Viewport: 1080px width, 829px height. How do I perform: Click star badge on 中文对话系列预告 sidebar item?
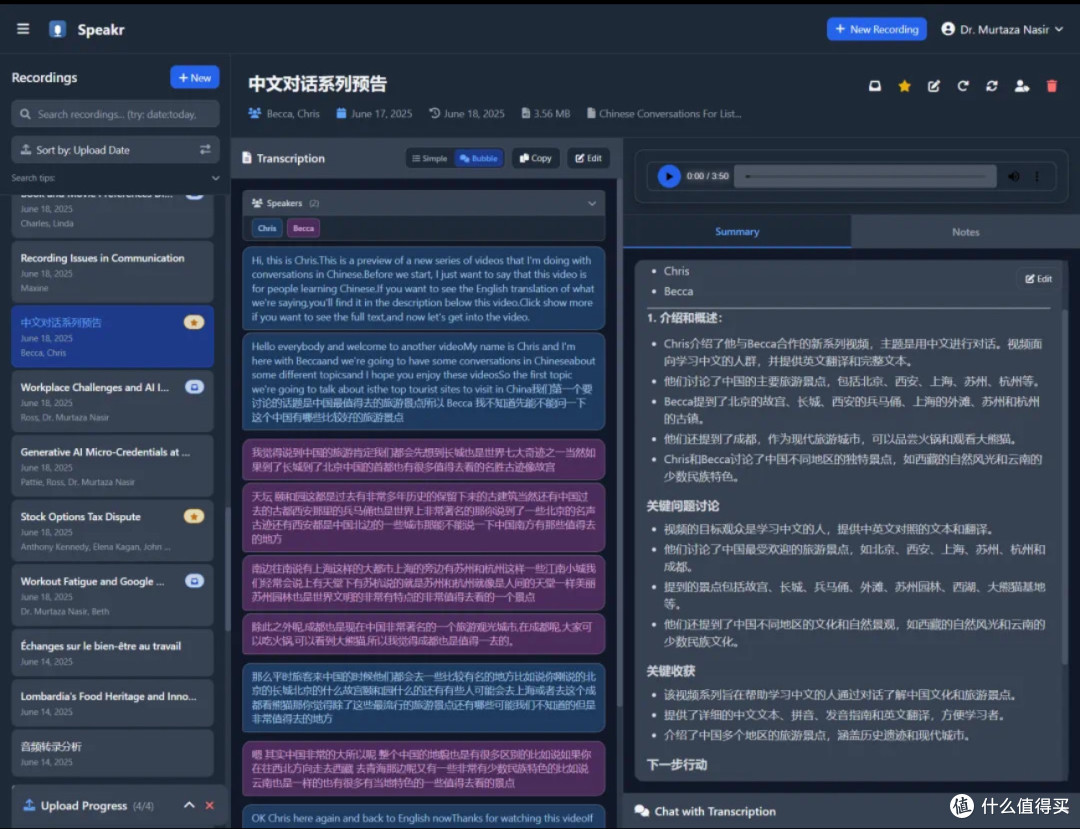pos(194,322)
